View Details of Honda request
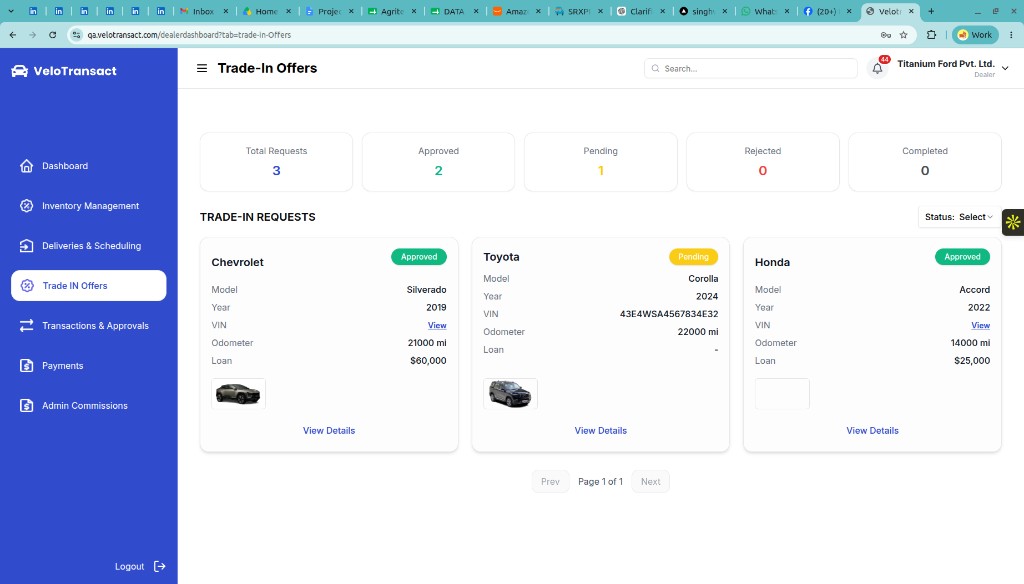Image resolution: width=1024 pixels, height=584 pixels. [x=872, y=430]
